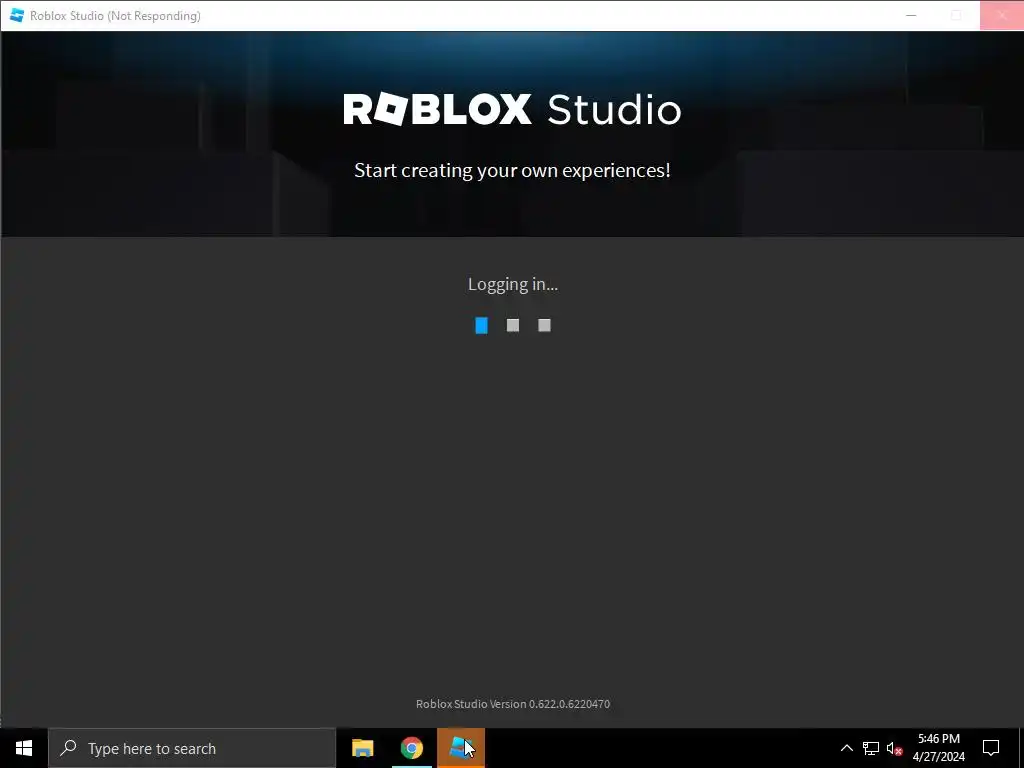Click 'Start creating your own experiences!' text
Image resolution: width=1024 pixels, height=768 pixels.
click(512, 170)
